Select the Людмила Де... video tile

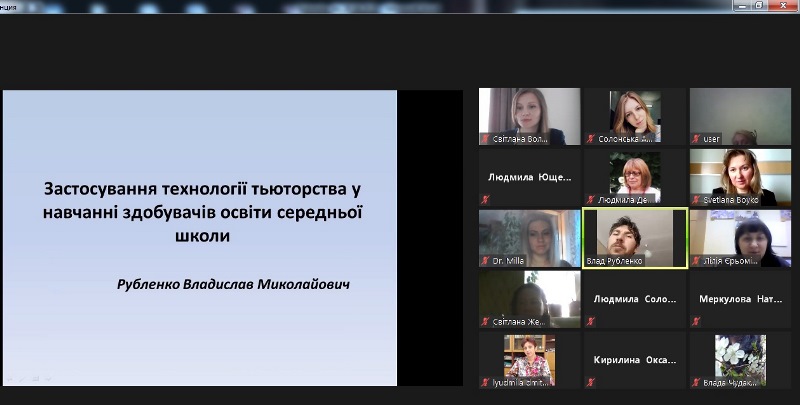(635, 175)
